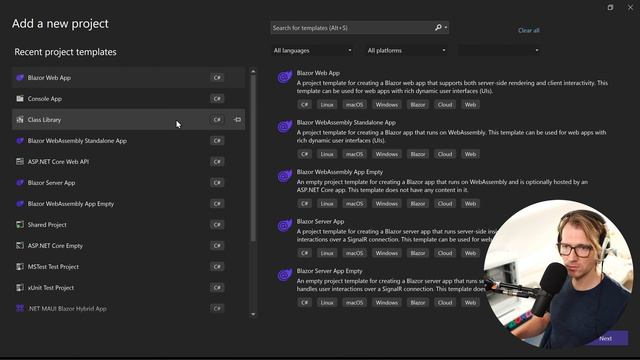Click recent Blazor WebAssembly Standalone App icon
This screenshot has height=360, width=640.
click(x=20, y=141)
